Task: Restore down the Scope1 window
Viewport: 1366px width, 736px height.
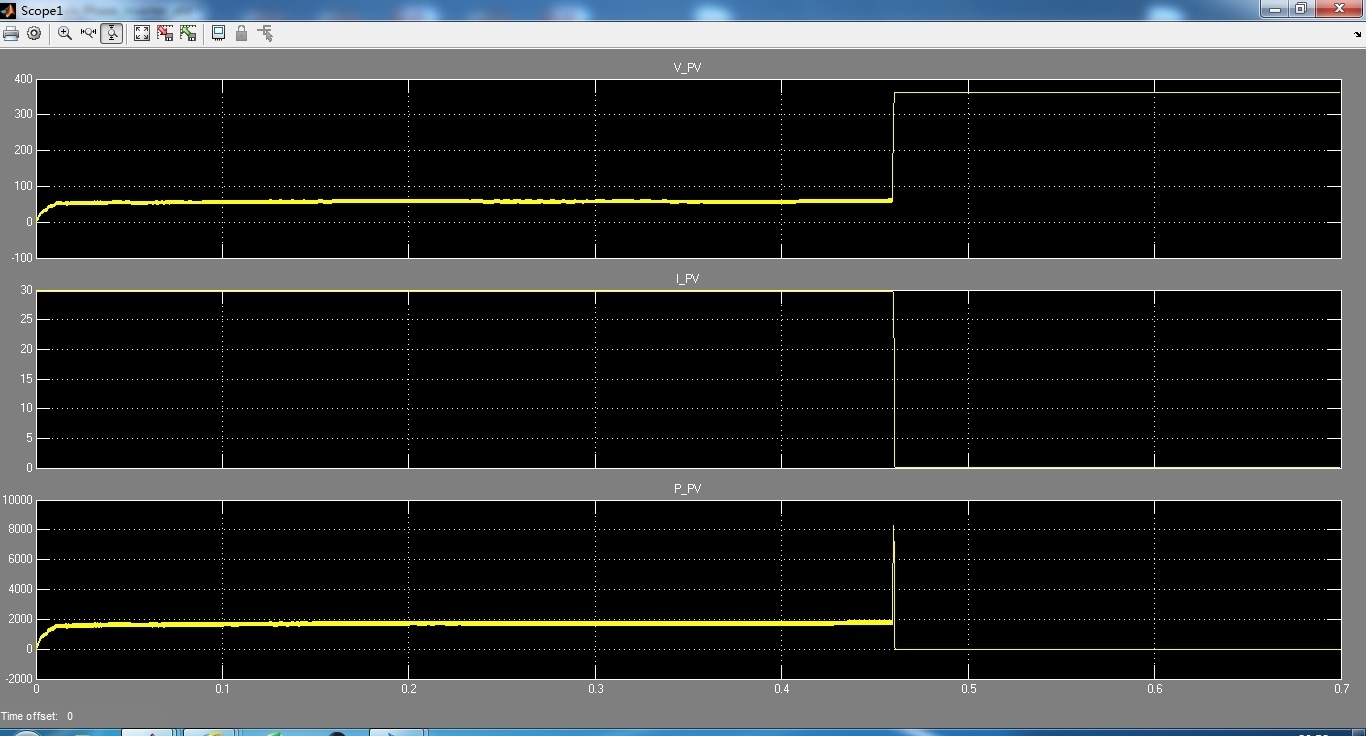Action: [1300, 8]
